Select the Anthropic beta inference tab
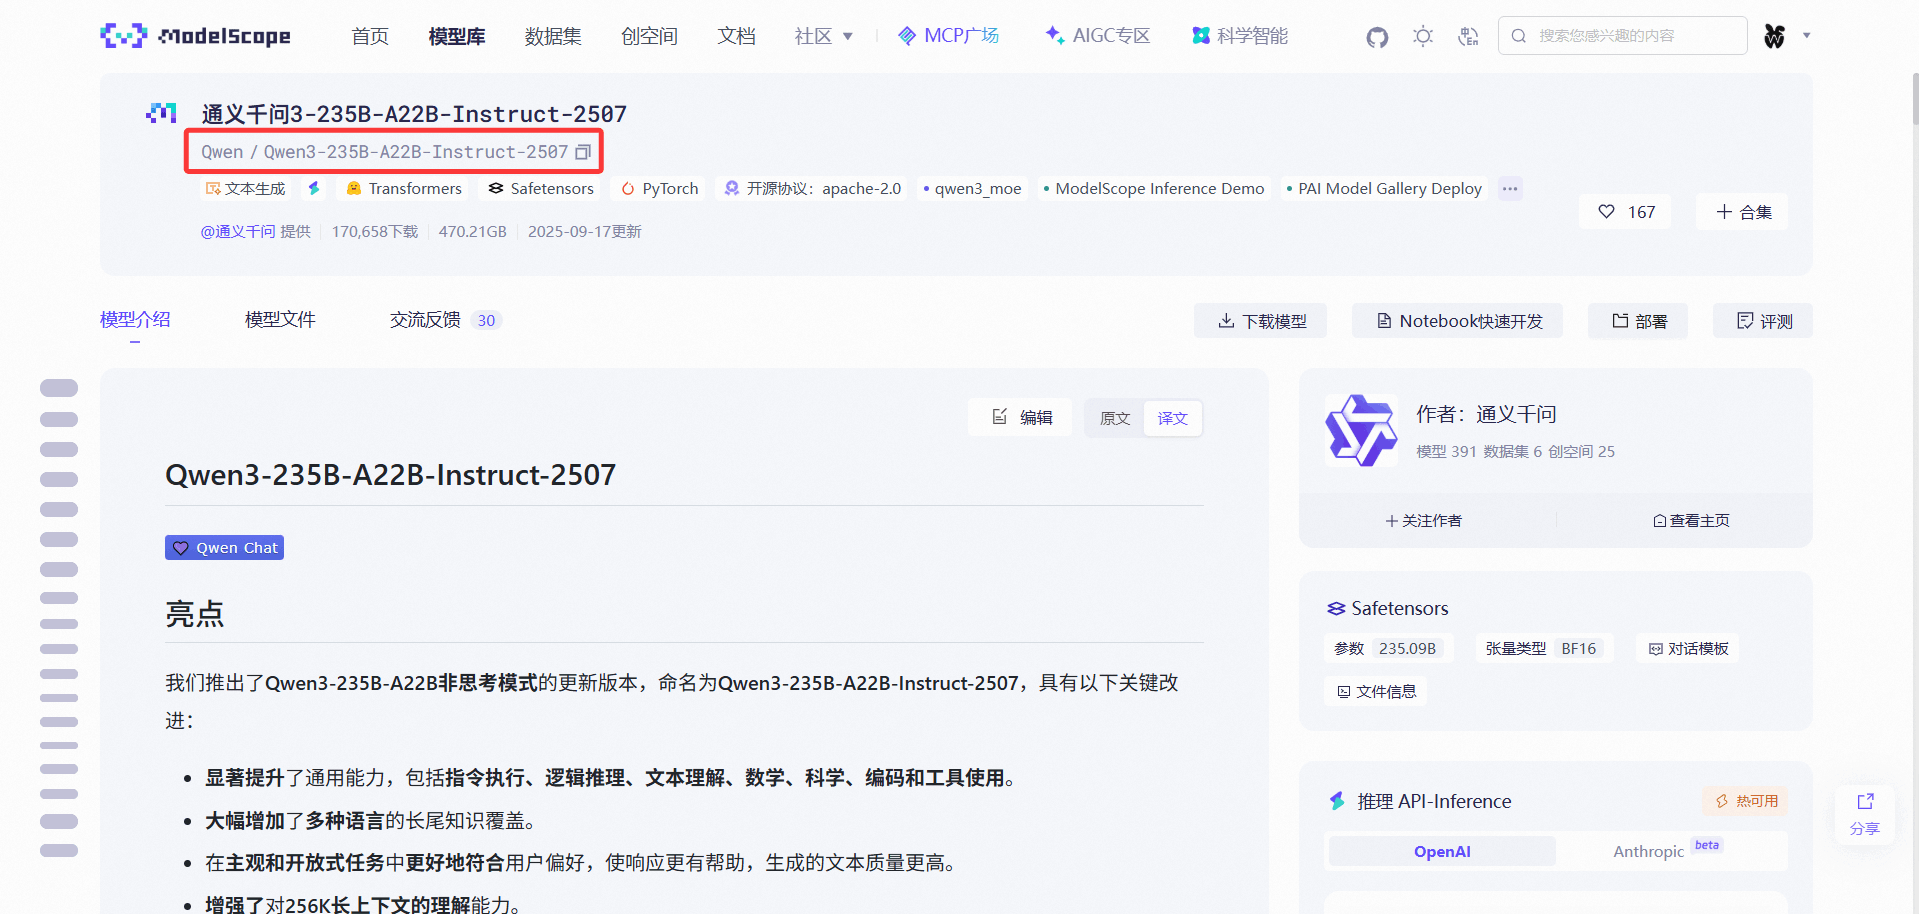 (1667, 852)
